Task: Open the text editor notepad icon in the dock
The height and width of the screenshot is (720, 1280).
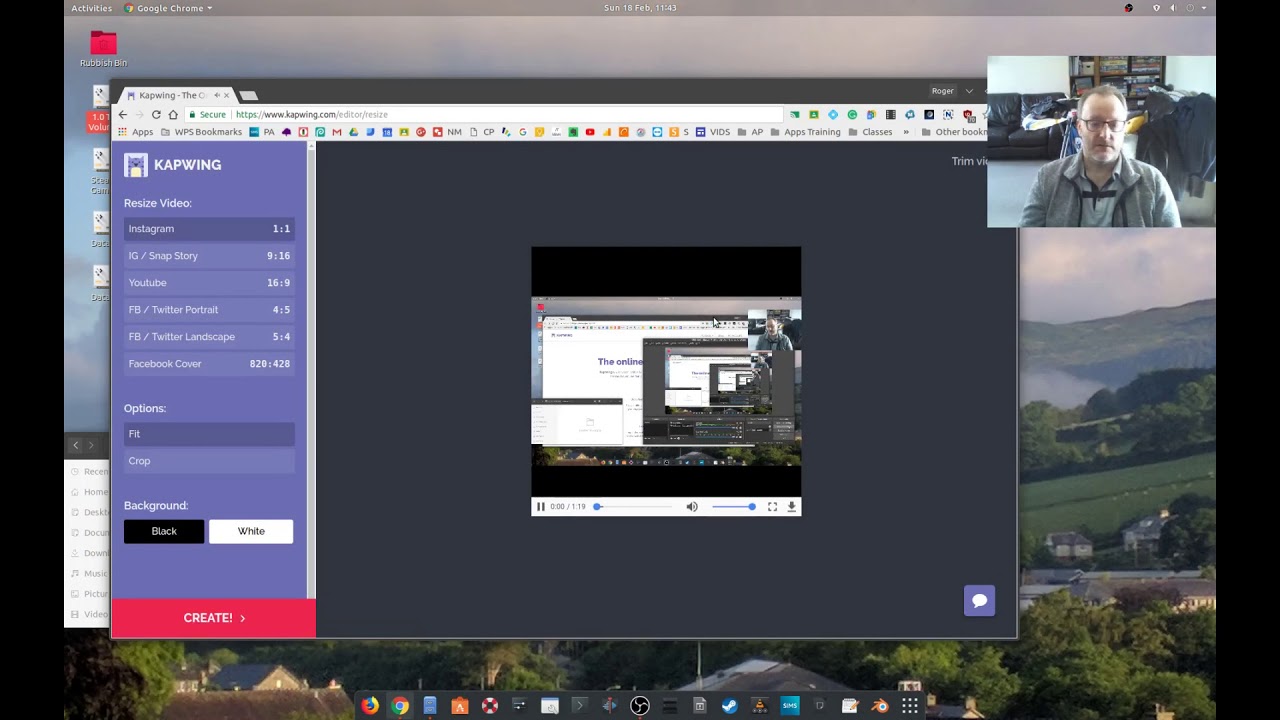Action: (x=850, y=706)
